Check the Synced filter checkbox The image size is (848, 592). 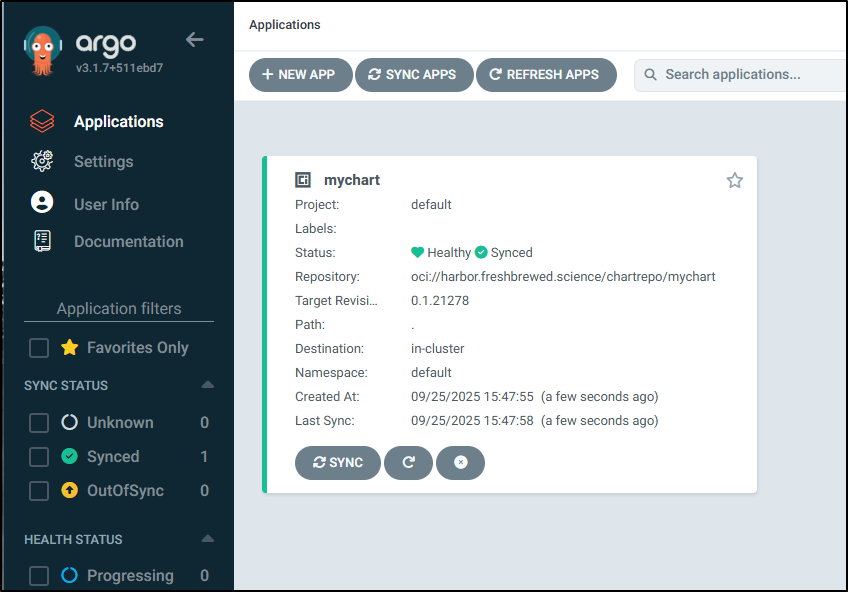(x=39, y=457)
